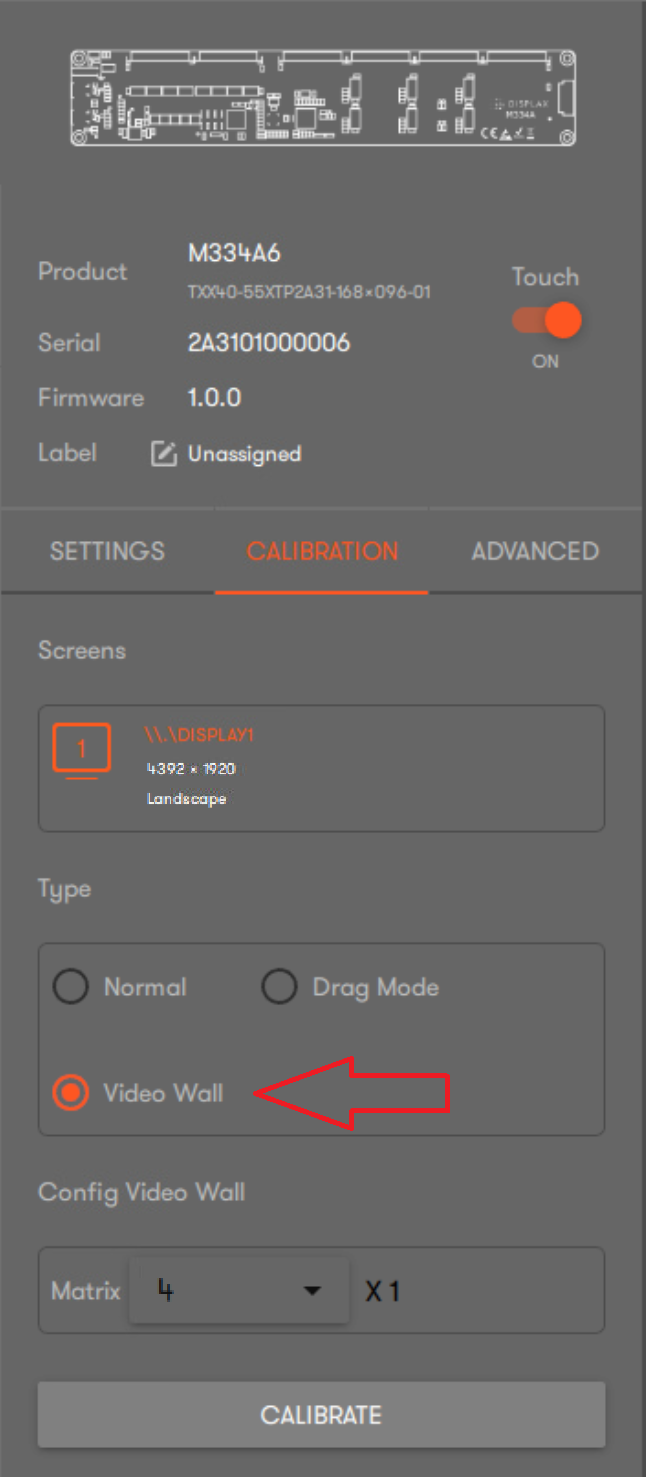This screenshot has width=646, height=1477.
Task: Open the CALIBRATION tab
Action: 322,551
